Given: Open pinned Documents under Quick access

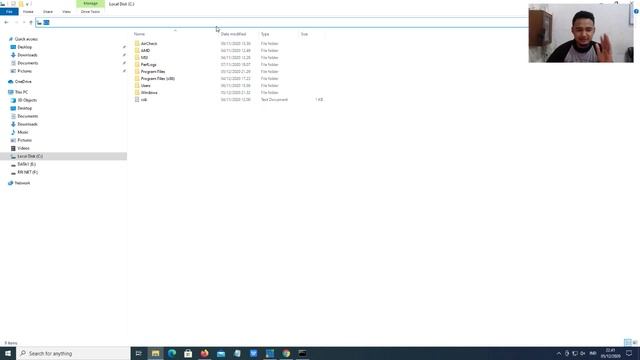Looking at the screenshot, I should click(x=28, y=63).
